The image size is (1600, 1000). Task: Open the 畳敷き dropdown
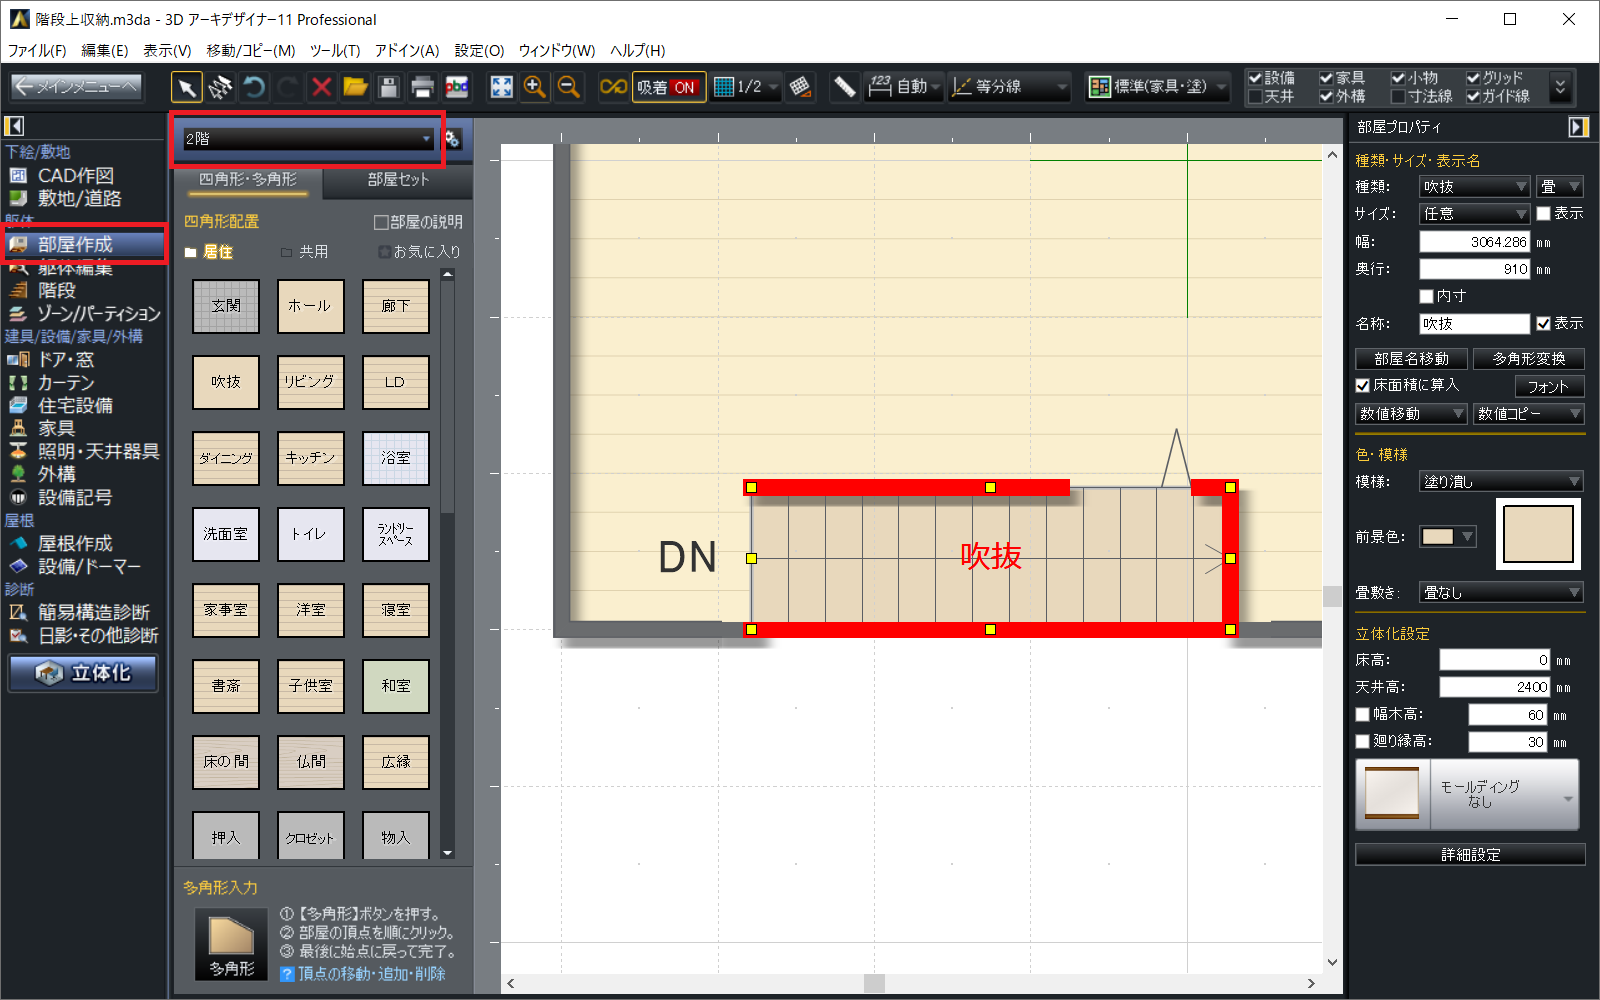1501,593
